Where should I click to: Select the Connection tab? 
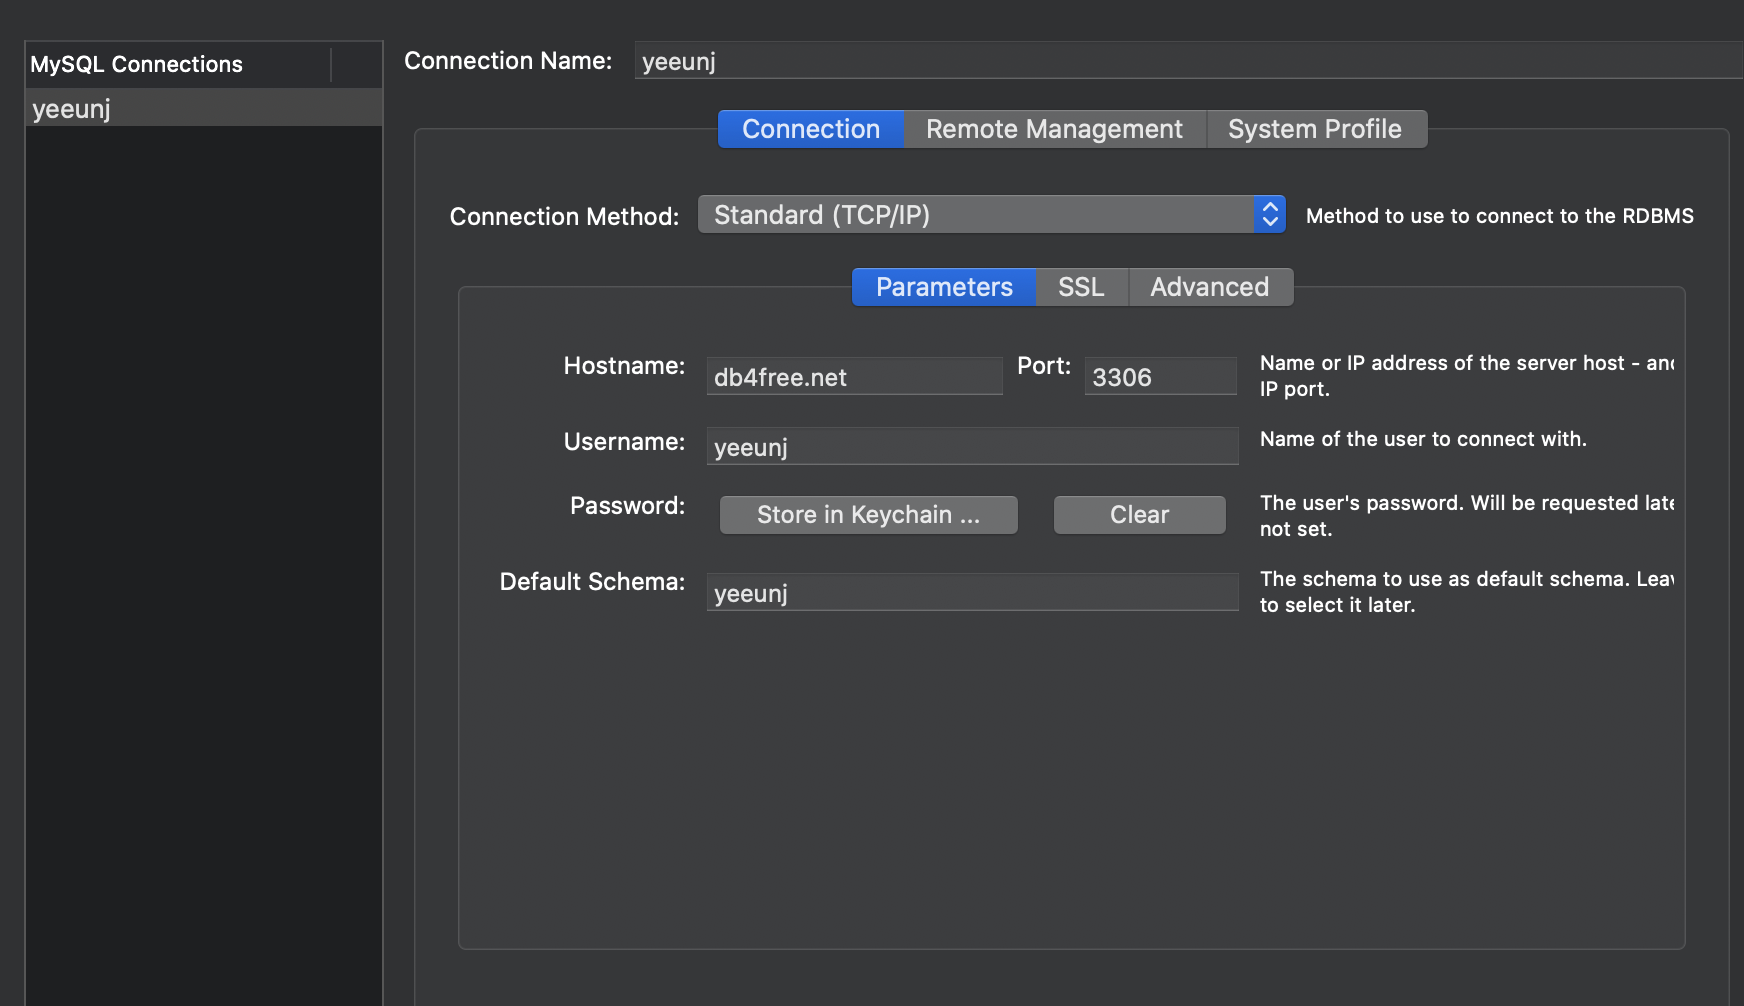coord(811,129)
